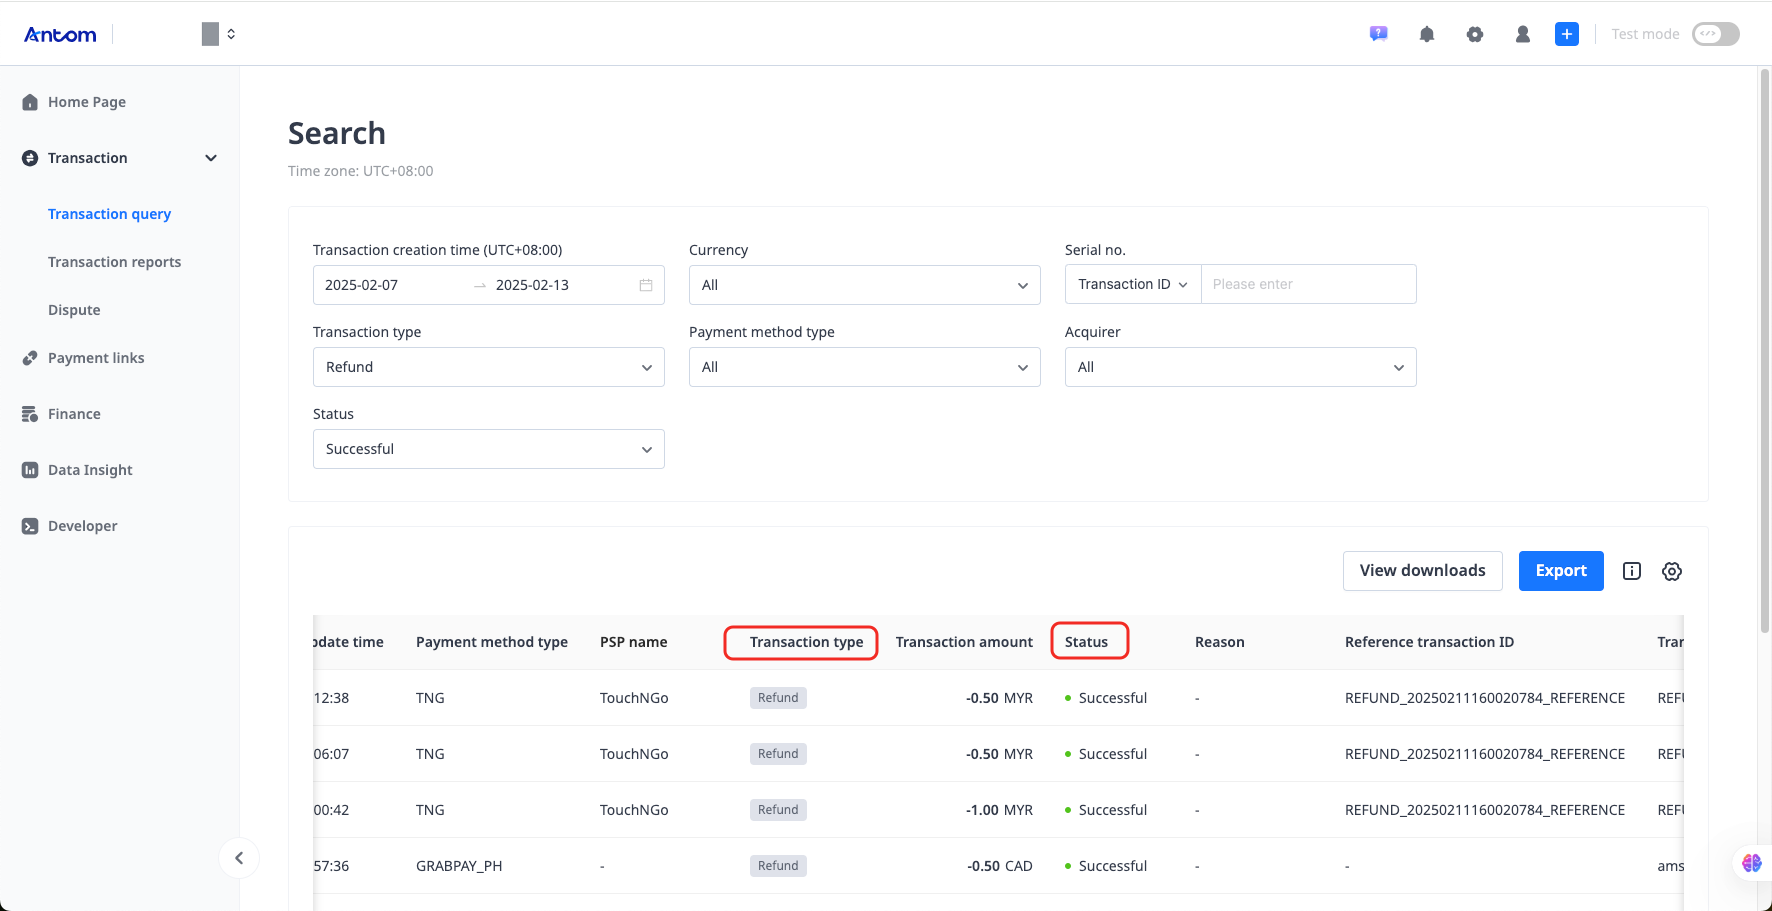Screen dimensions: 1772x911
Task: Click the Serial no. text input field
Action: (x=1308, y=284)
